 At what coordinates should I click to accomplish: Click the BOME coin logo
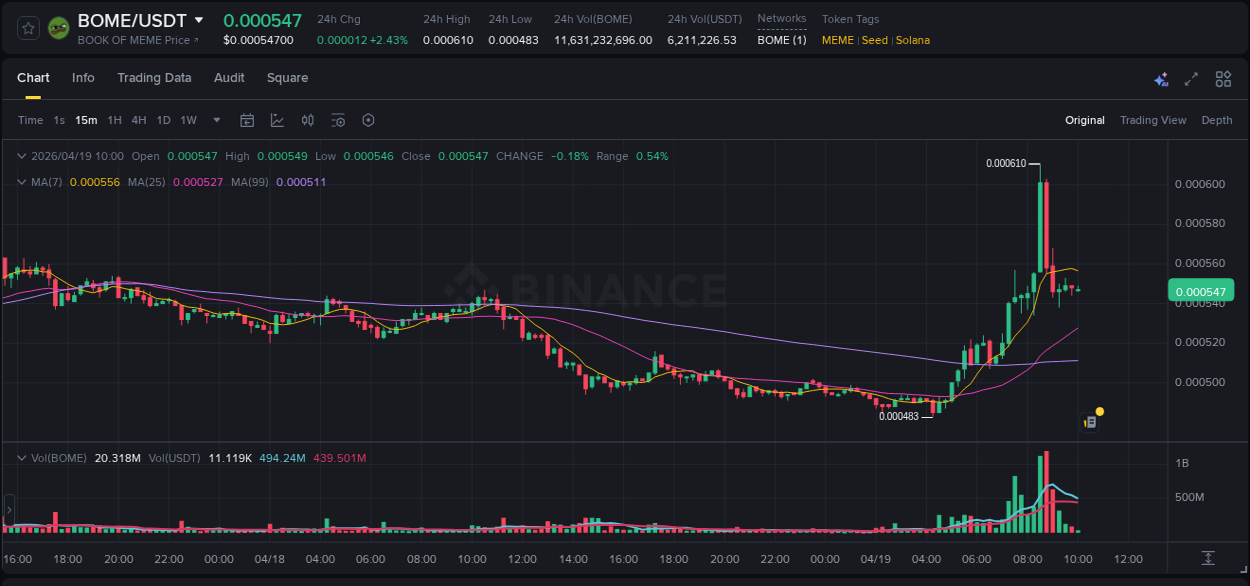[x=60, y=27]
